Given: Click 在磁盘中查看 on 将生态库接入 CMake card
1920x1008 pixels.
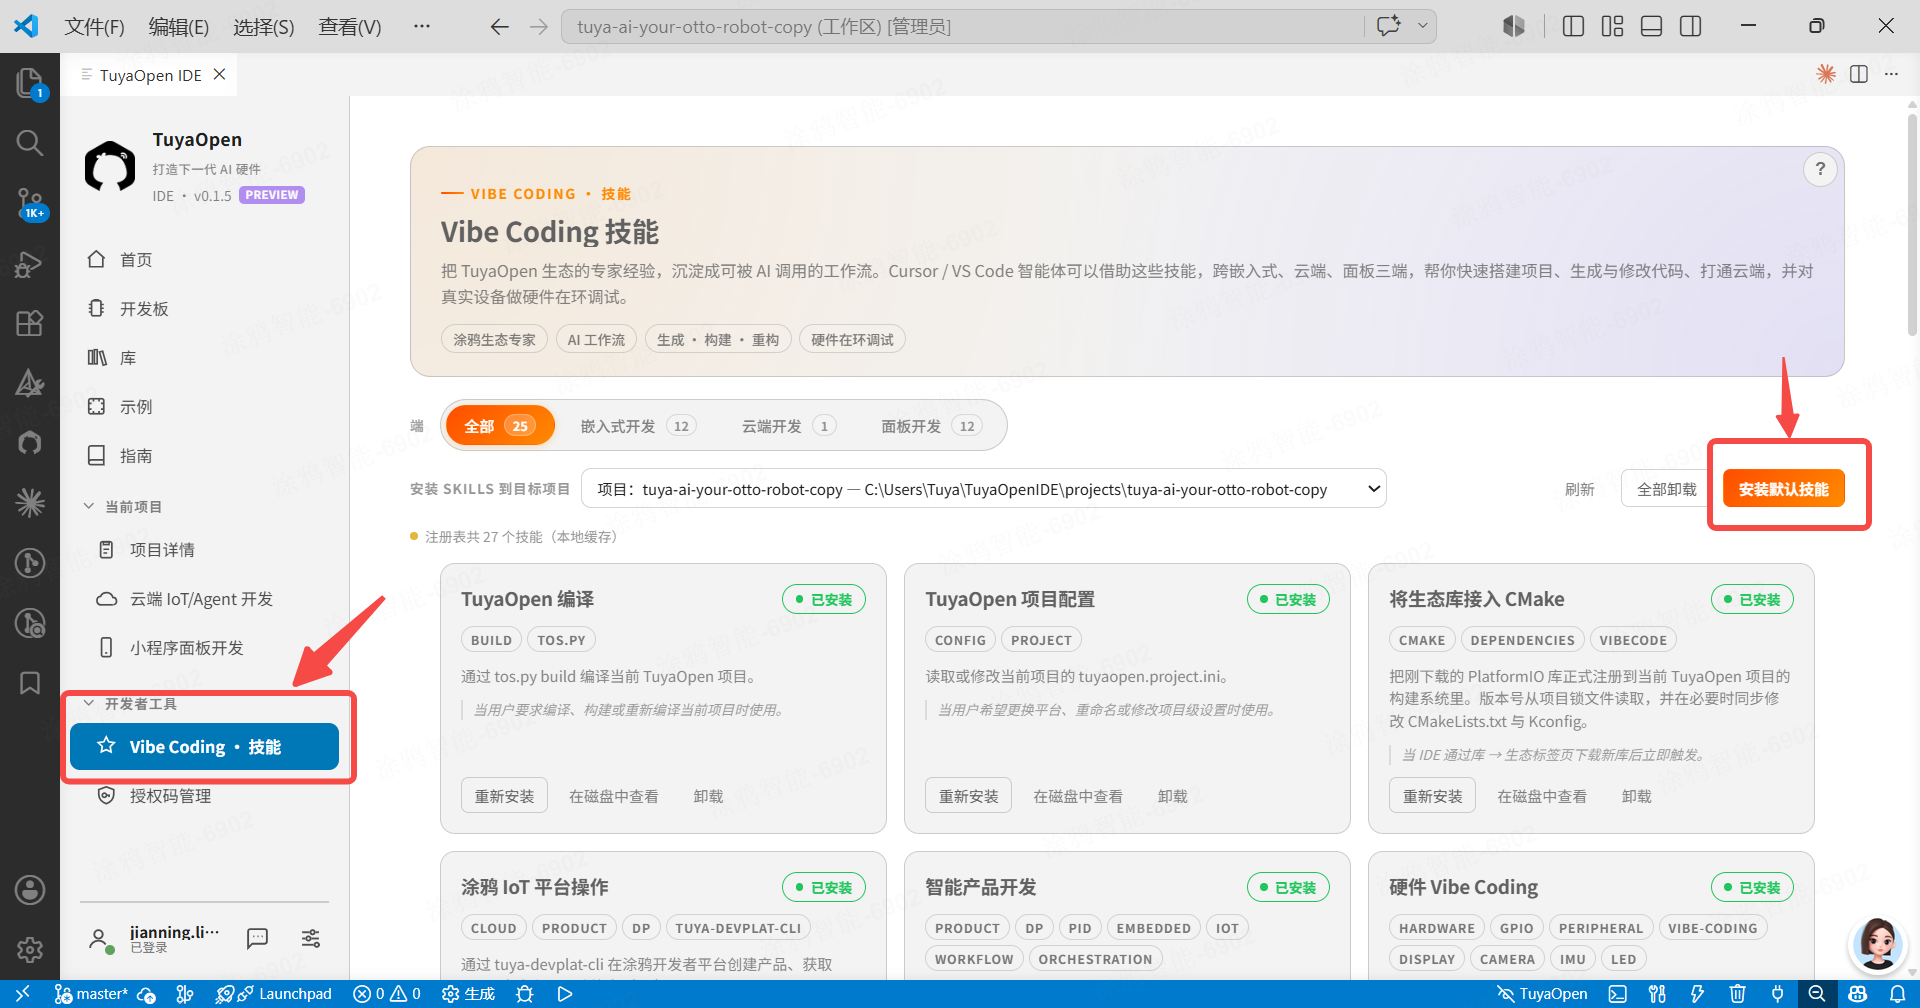Looking at the screenshot, I should pyautogui.click(x=1541, y=796).
